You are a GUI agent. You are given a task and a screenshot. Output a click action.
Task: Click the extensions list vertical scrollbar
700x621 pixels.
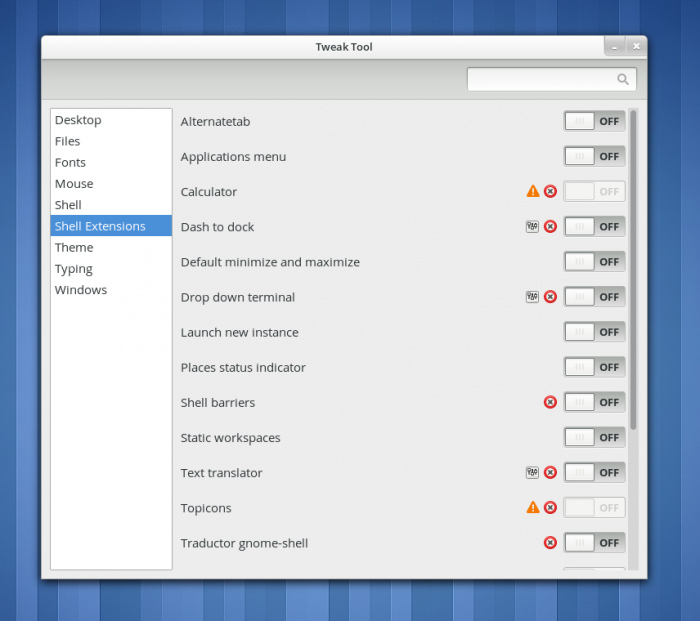tap(633, 270)
